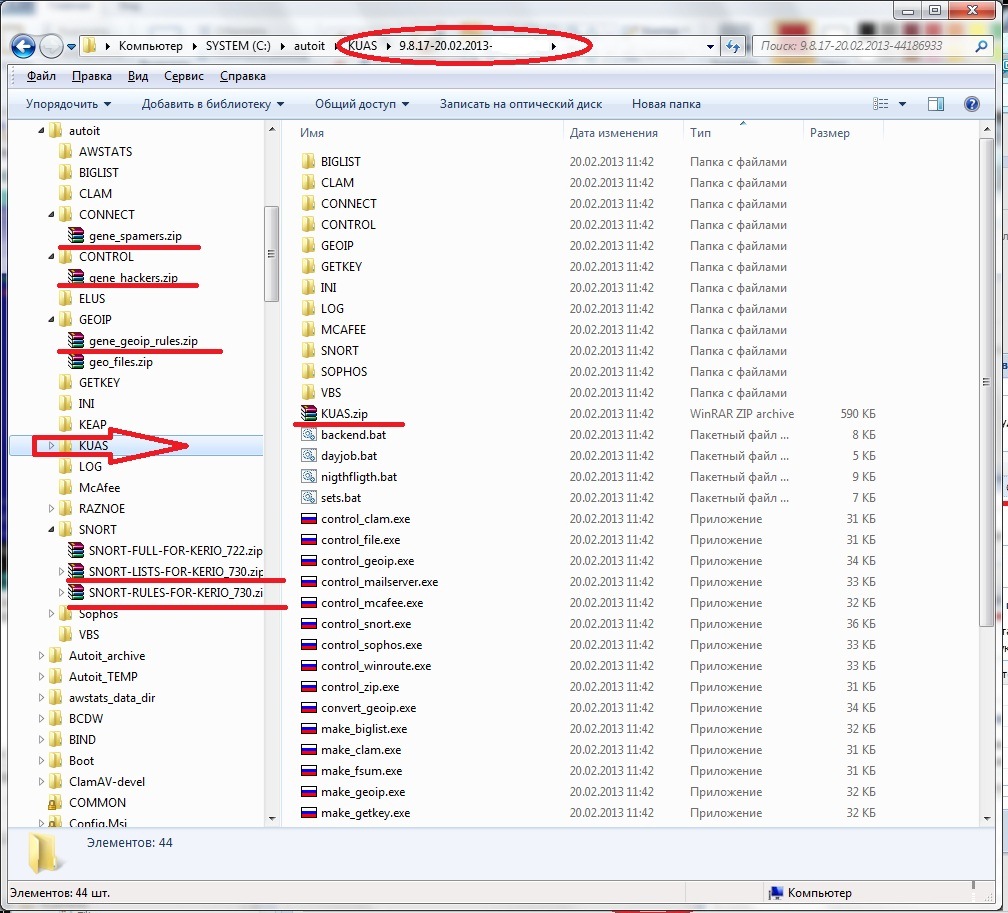Open the help question mark icon

pos(971,104)
